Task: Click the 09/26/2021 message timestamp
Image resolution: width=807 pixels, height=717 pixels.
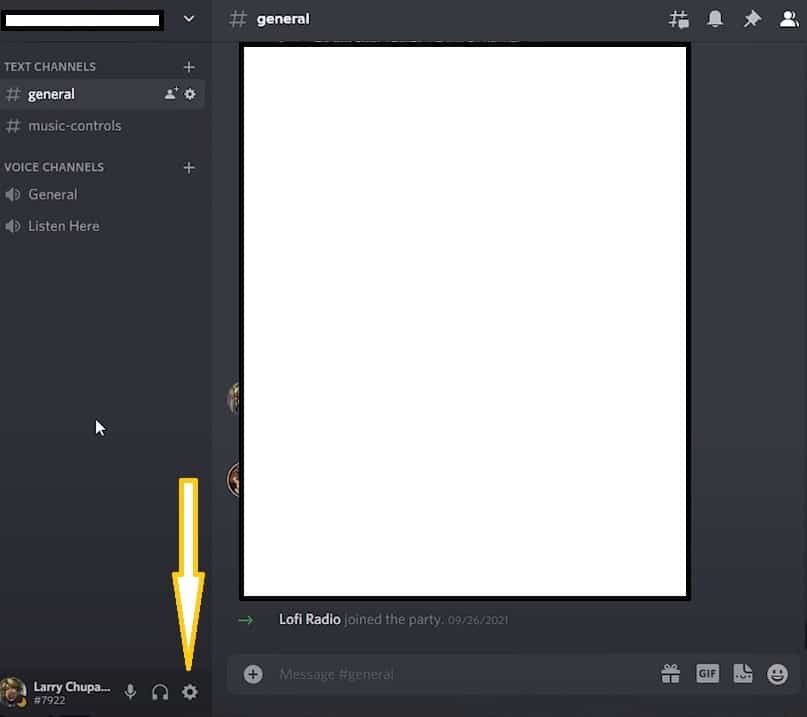Action: (x=478, y=620)
